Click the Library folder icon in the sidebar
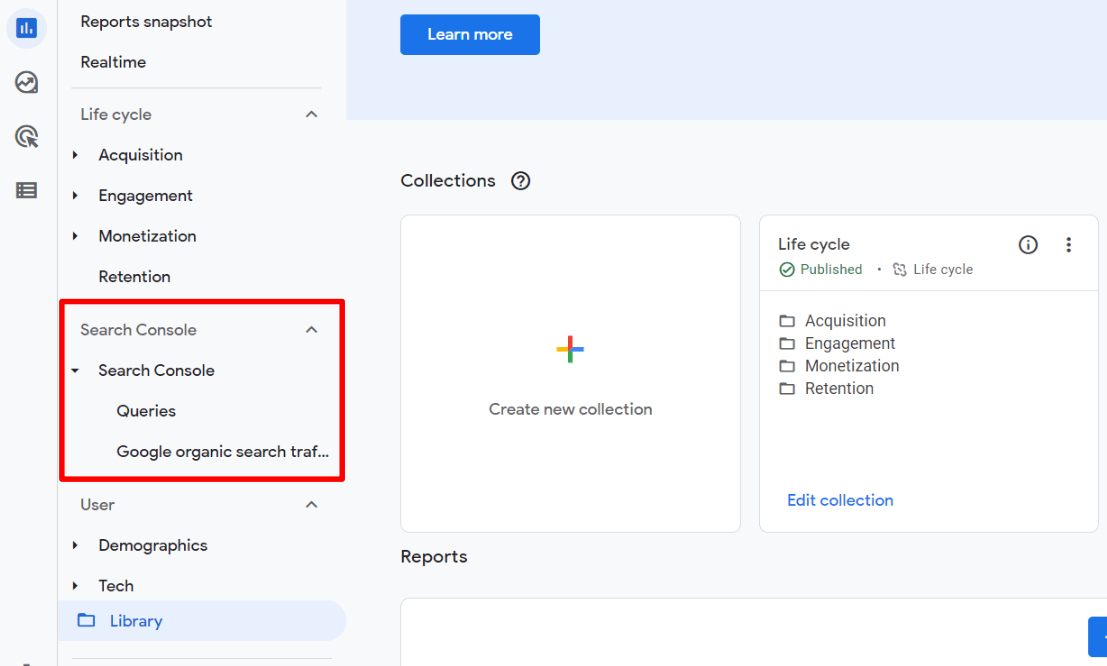This screenshot has width=1107, height=666. (86, 620)
